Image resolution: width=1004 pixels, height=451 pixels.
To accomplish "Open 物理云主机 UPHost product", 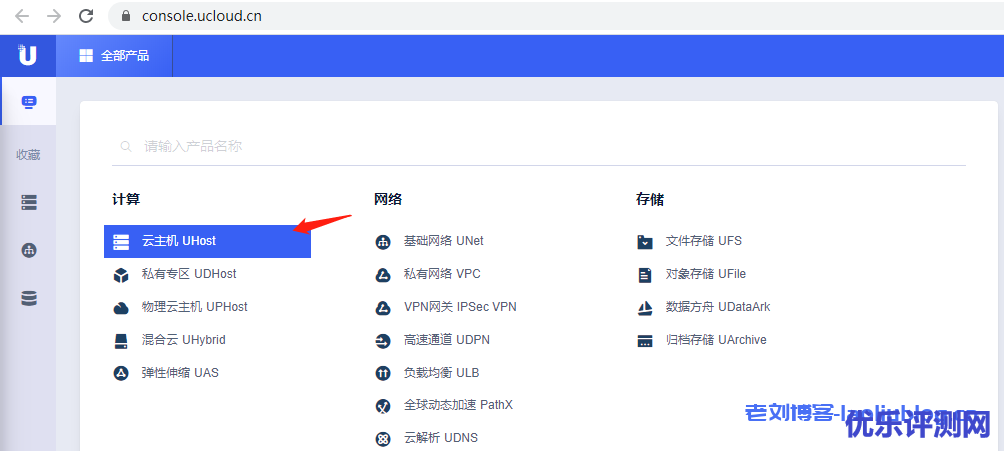I will point(195,307).
